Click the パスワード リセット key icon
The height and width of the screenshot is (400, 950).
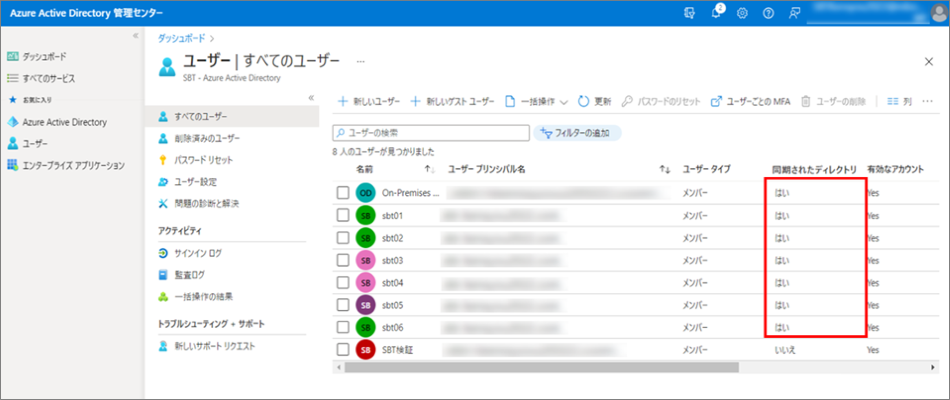162,160
